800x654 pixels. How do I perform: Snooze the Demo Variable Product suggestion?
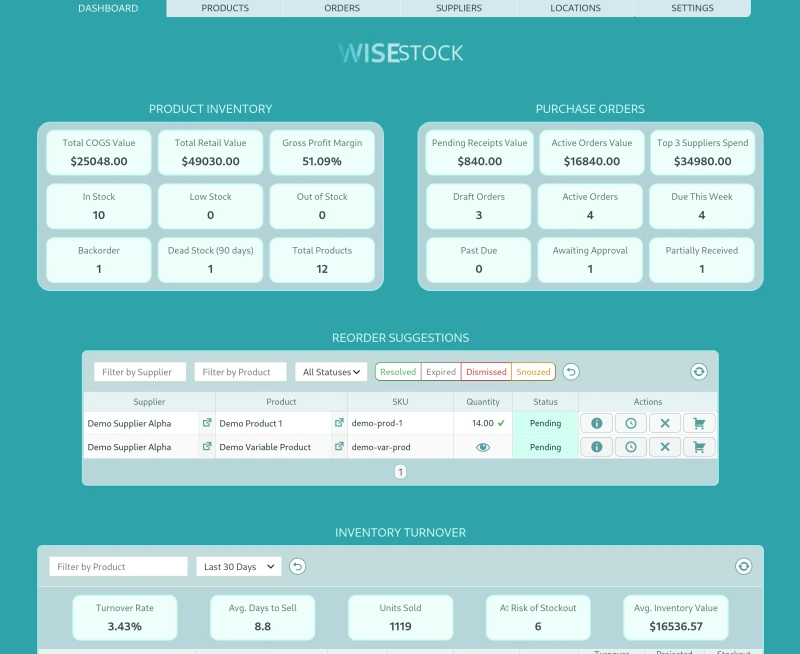tap(631, 447)
